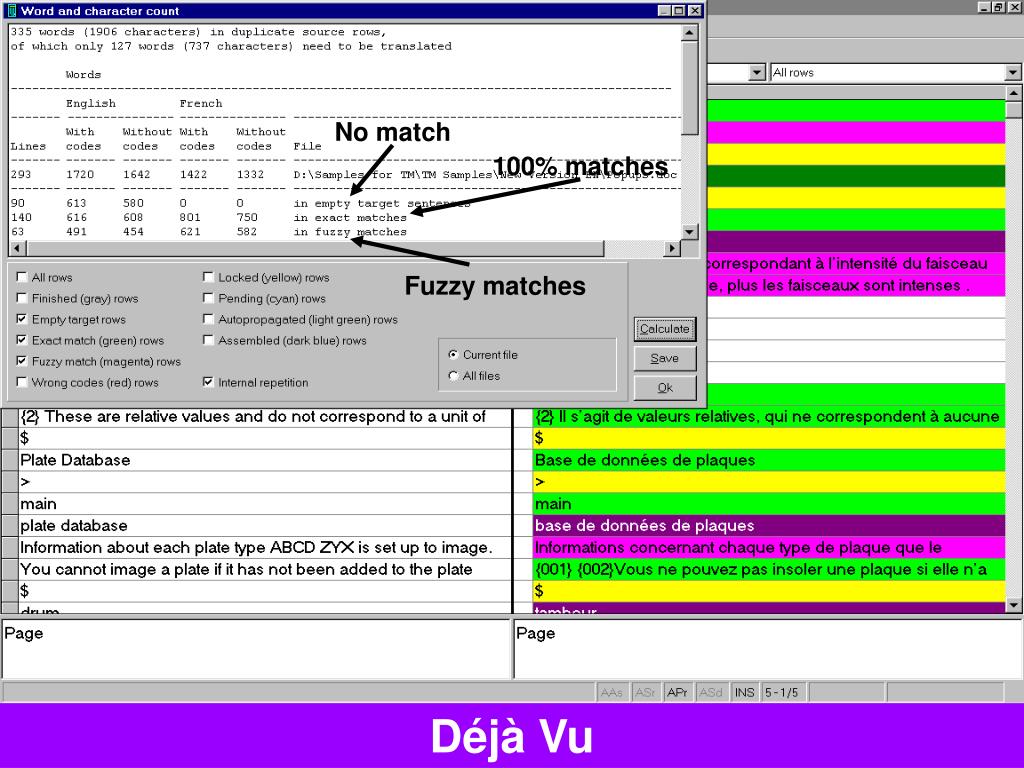Check Autopropagated (light green) rows
Viewport: 1024px width, 768px height.
click(x=208, y=319)
